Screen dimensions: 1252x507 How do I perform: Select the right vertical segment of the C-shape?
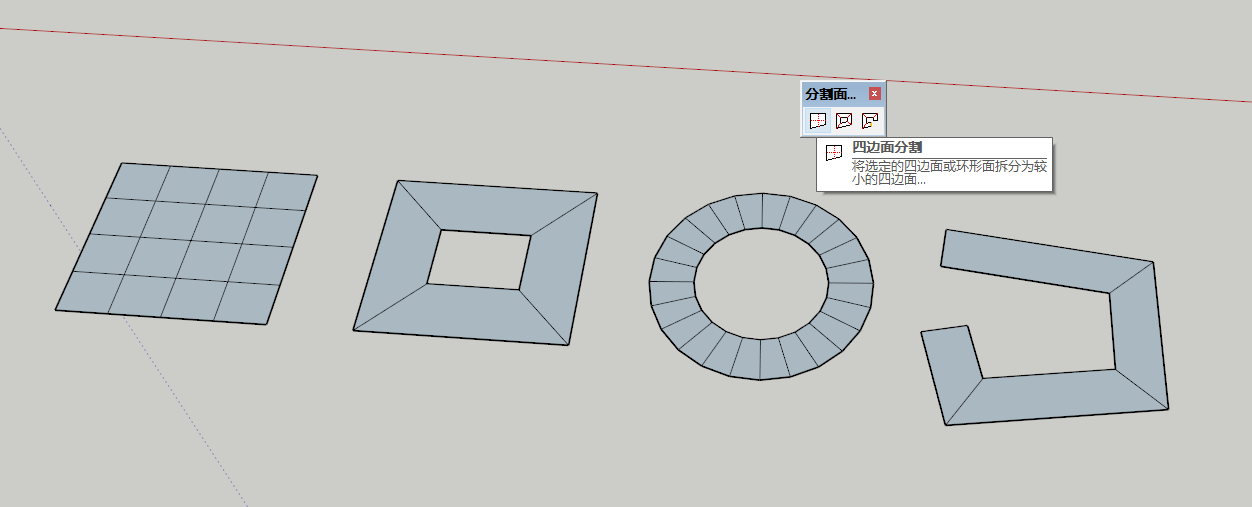(1138, 330)
